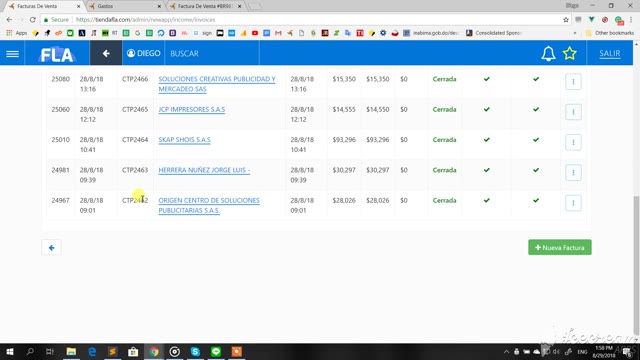Click the yellow star favorites icon
The height and width of the screenshot is (360, 640).
tap(569, 53)
